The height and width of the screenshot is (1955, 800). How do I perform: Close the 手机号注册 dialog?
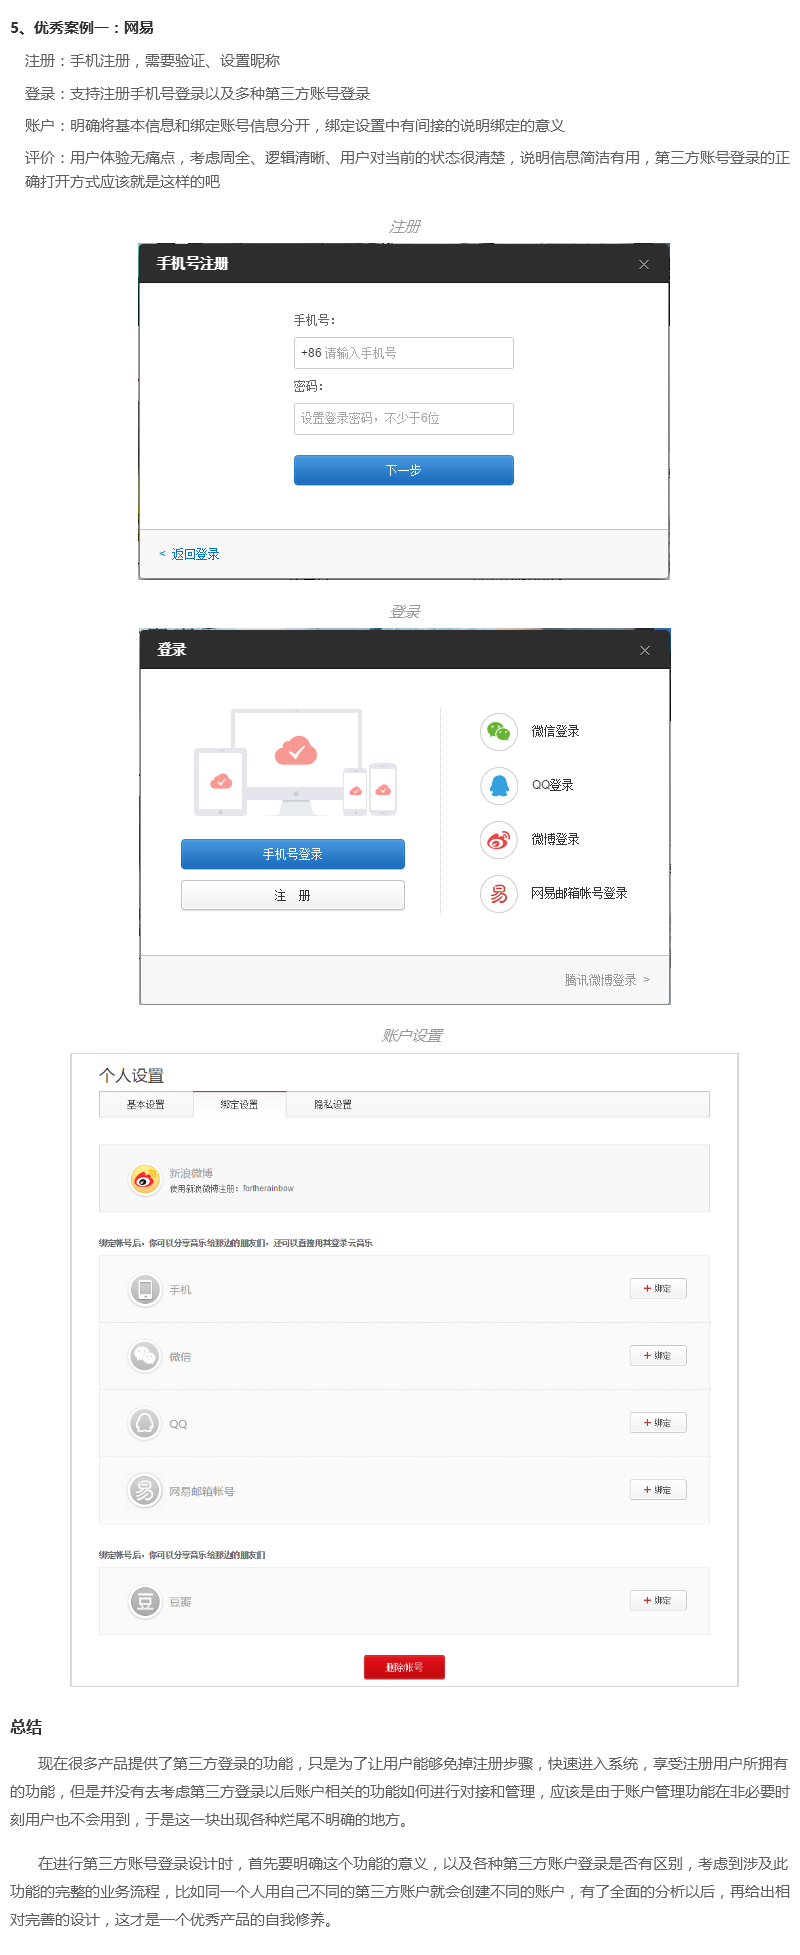pyautogui.click(x=644, y=264)
